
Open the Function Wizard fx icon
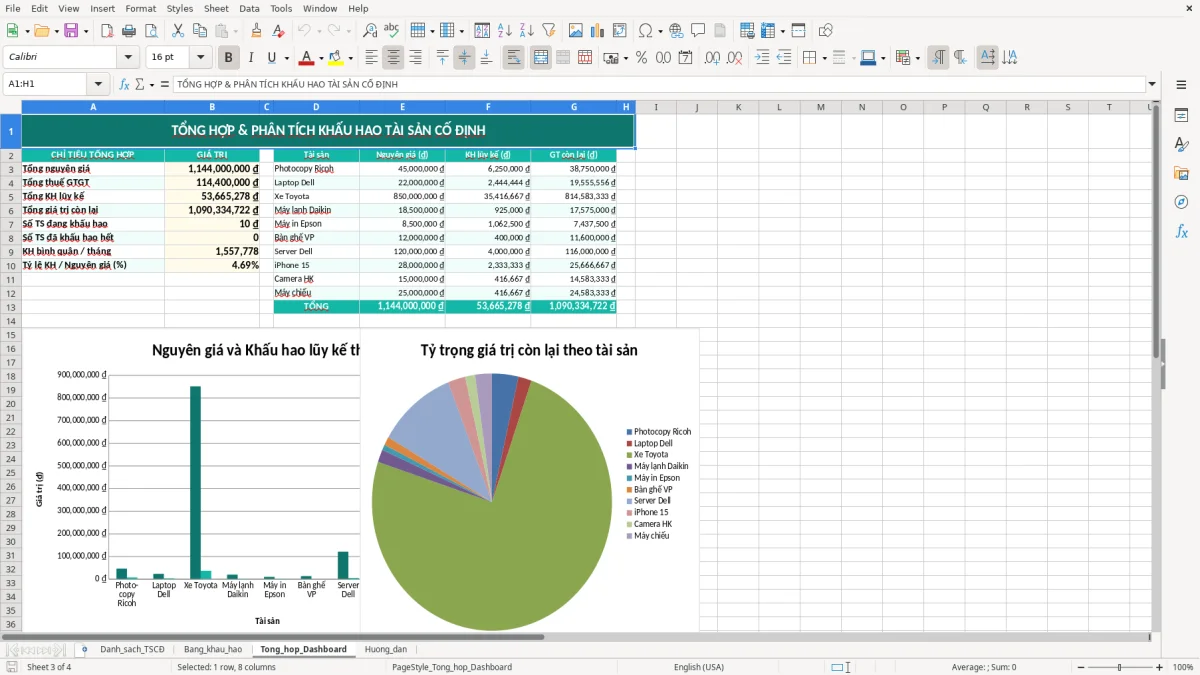124,84
